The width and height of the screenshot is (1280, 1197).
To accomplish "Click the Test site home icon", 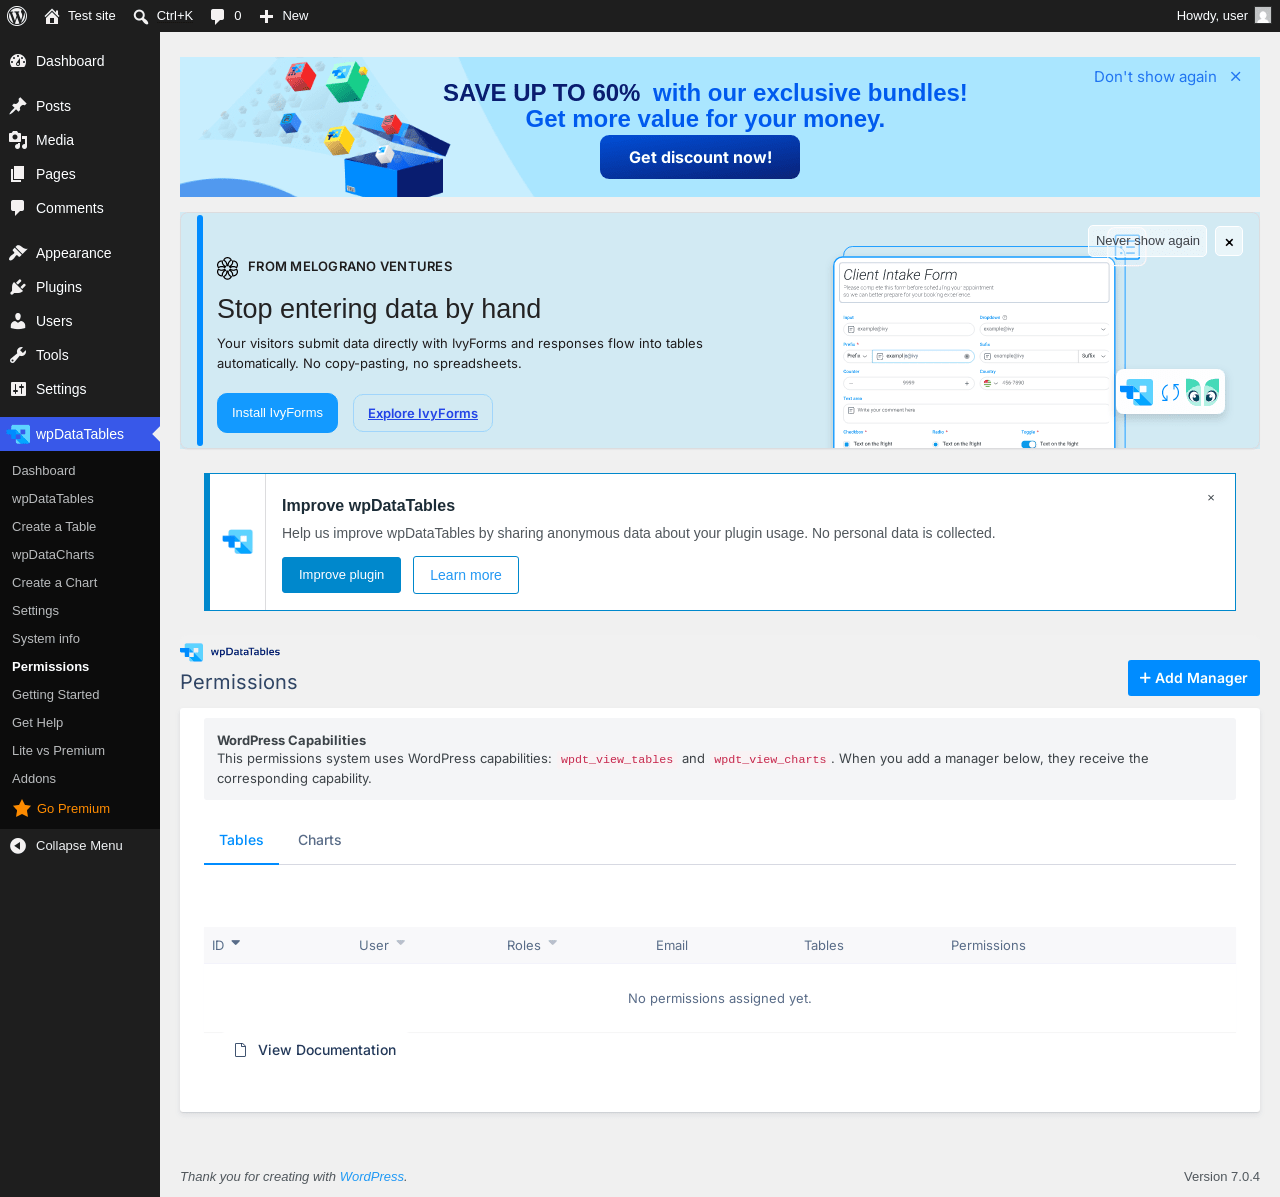I will coord(52,16).
